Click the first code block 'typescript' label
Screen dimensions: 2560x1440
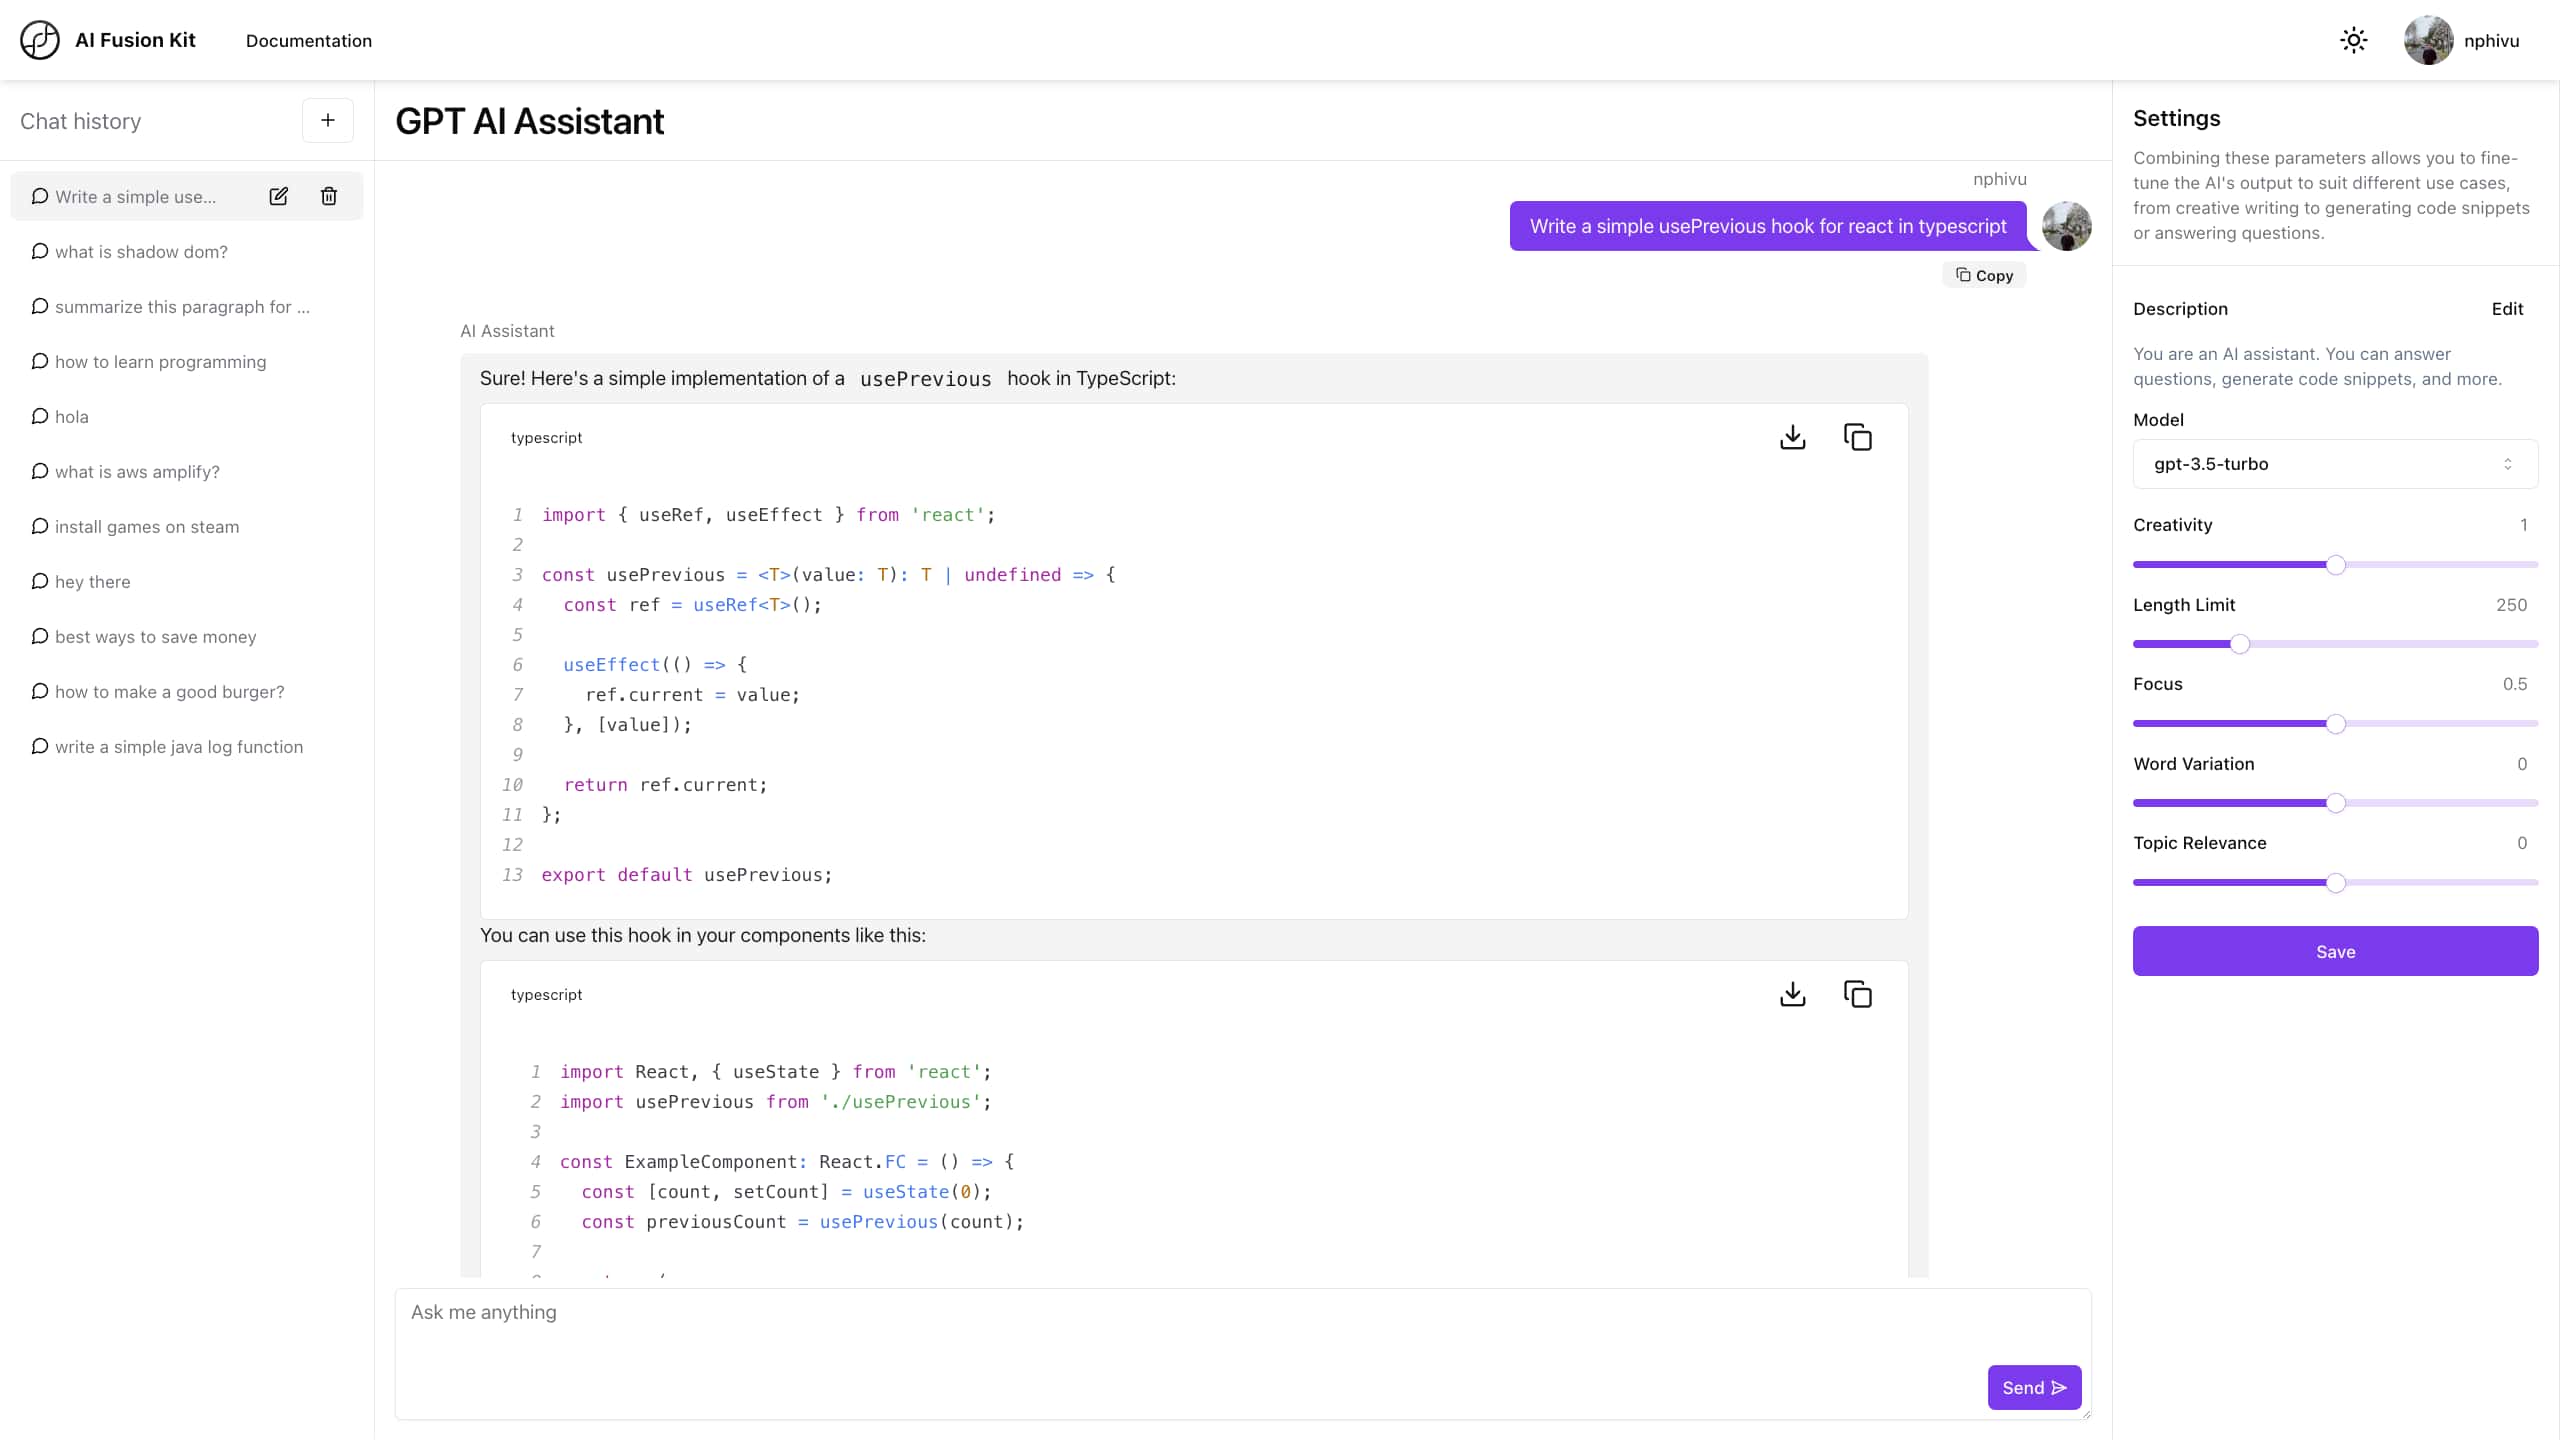(x=546, y=438)
